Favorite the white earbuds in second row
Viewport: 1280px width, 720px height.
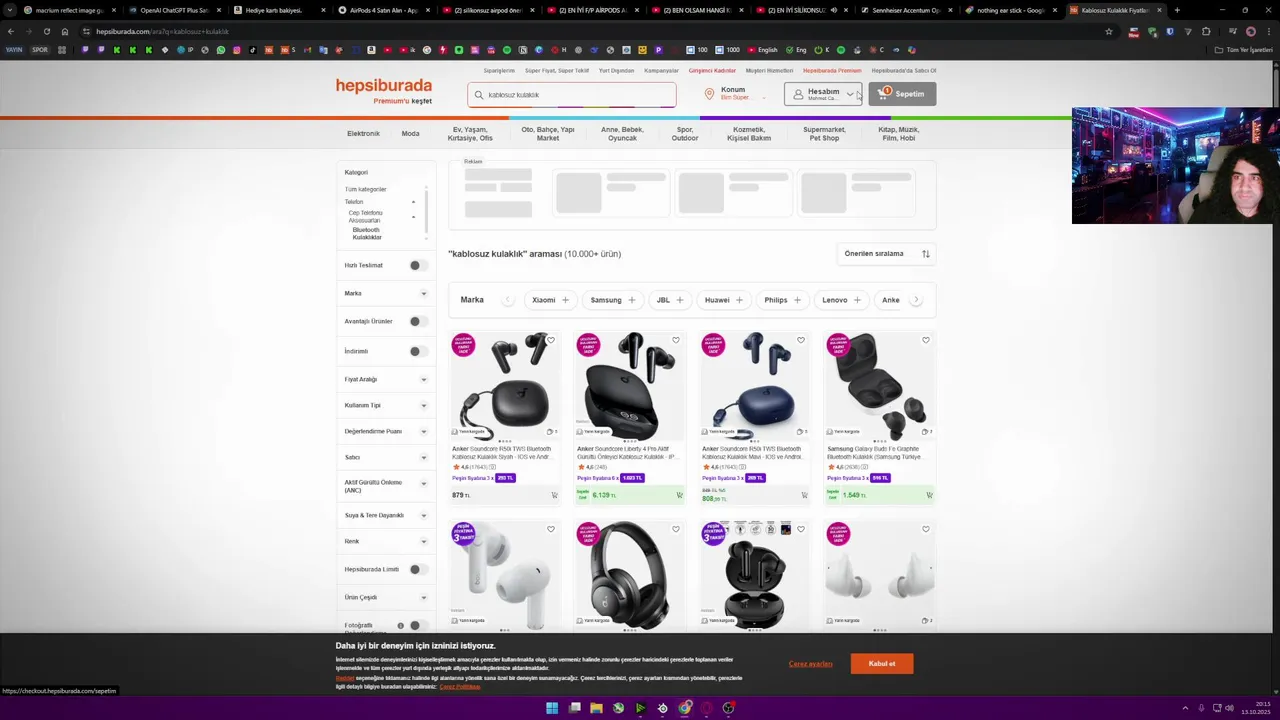[551, 529]
